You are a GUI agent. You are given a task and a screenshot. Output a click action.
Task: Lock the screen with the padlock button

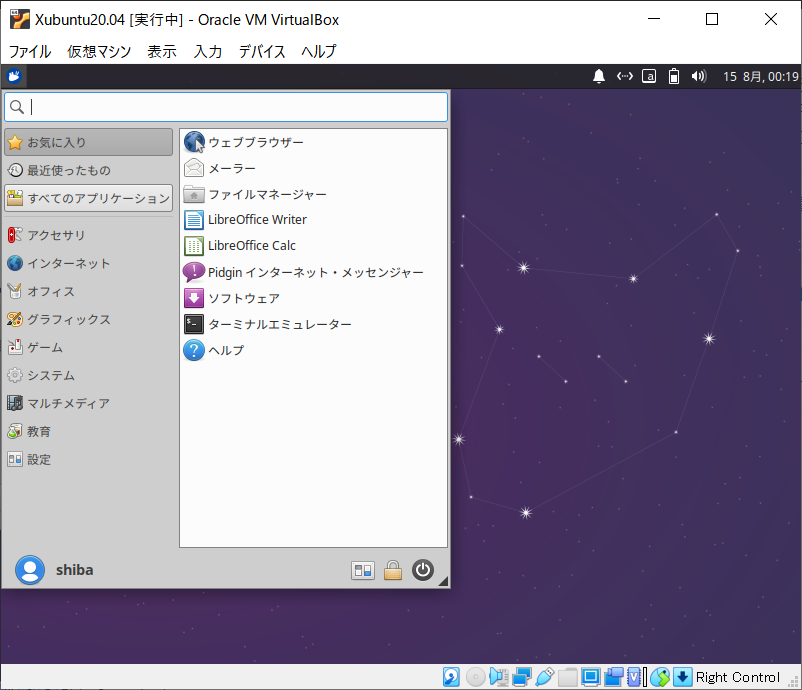[x=393, y=570]
